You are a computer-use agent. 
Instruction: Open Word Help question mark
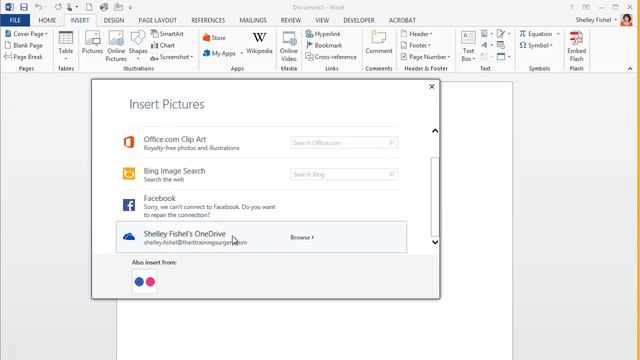(x=571, y=7)
